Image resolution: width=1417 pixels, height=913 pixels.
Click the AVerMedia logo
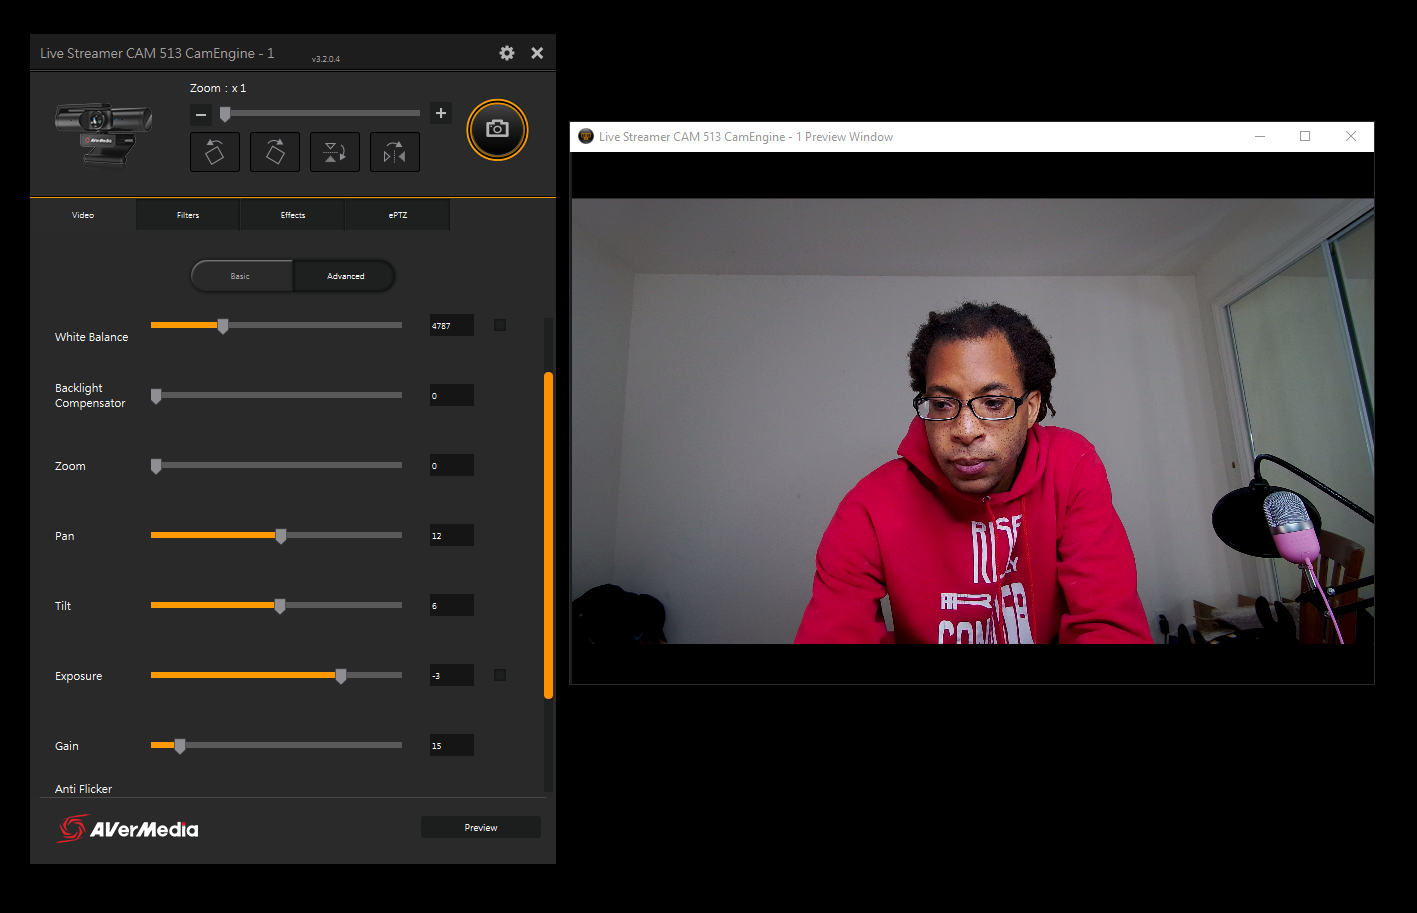[x=128, y=828]
